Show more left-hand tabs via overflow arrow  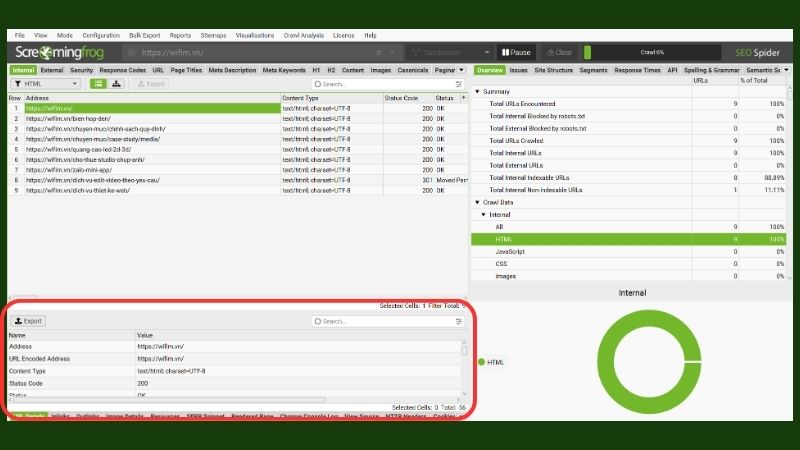[461, 70]
